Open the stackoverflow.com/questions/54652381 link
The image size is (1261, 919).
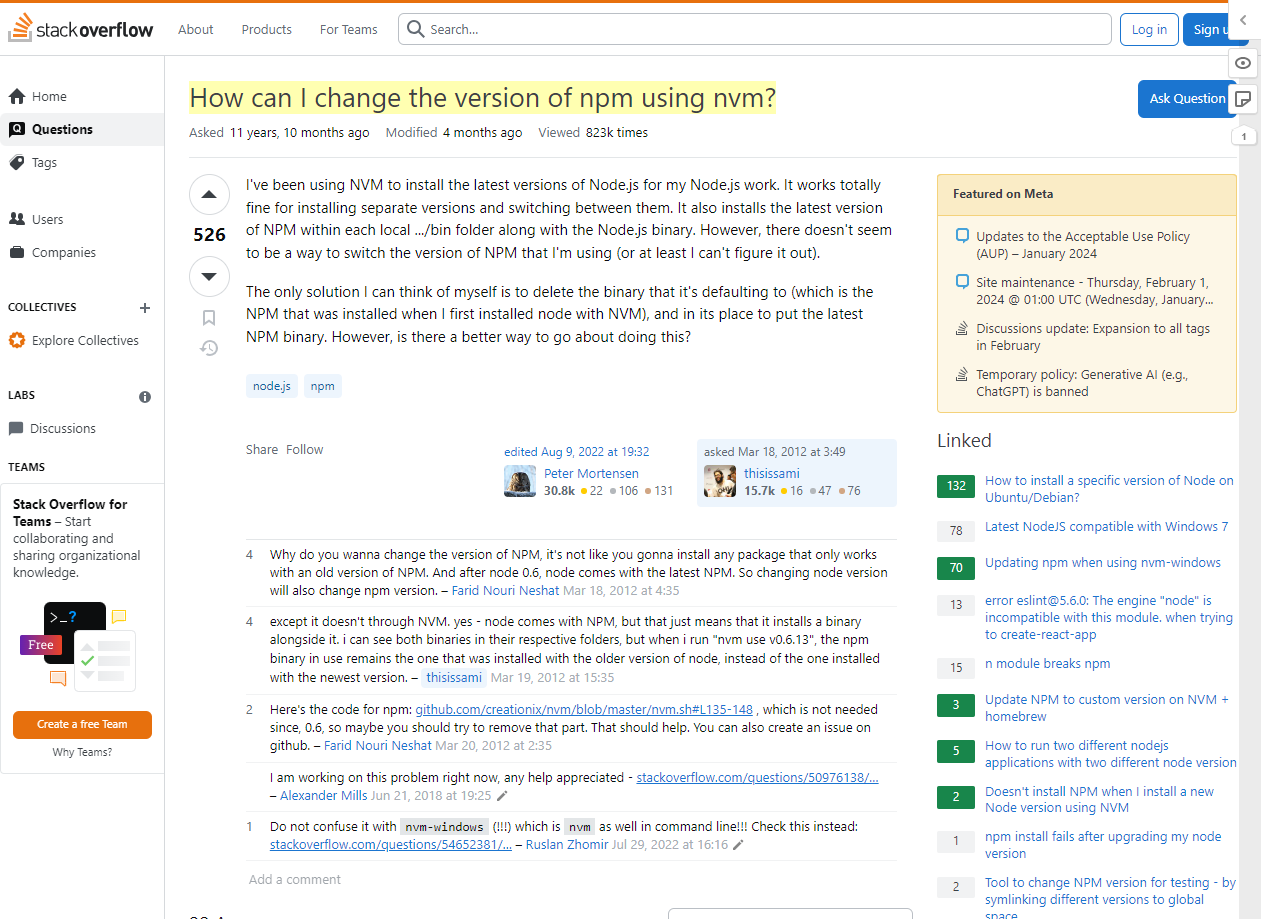(391, 844)
